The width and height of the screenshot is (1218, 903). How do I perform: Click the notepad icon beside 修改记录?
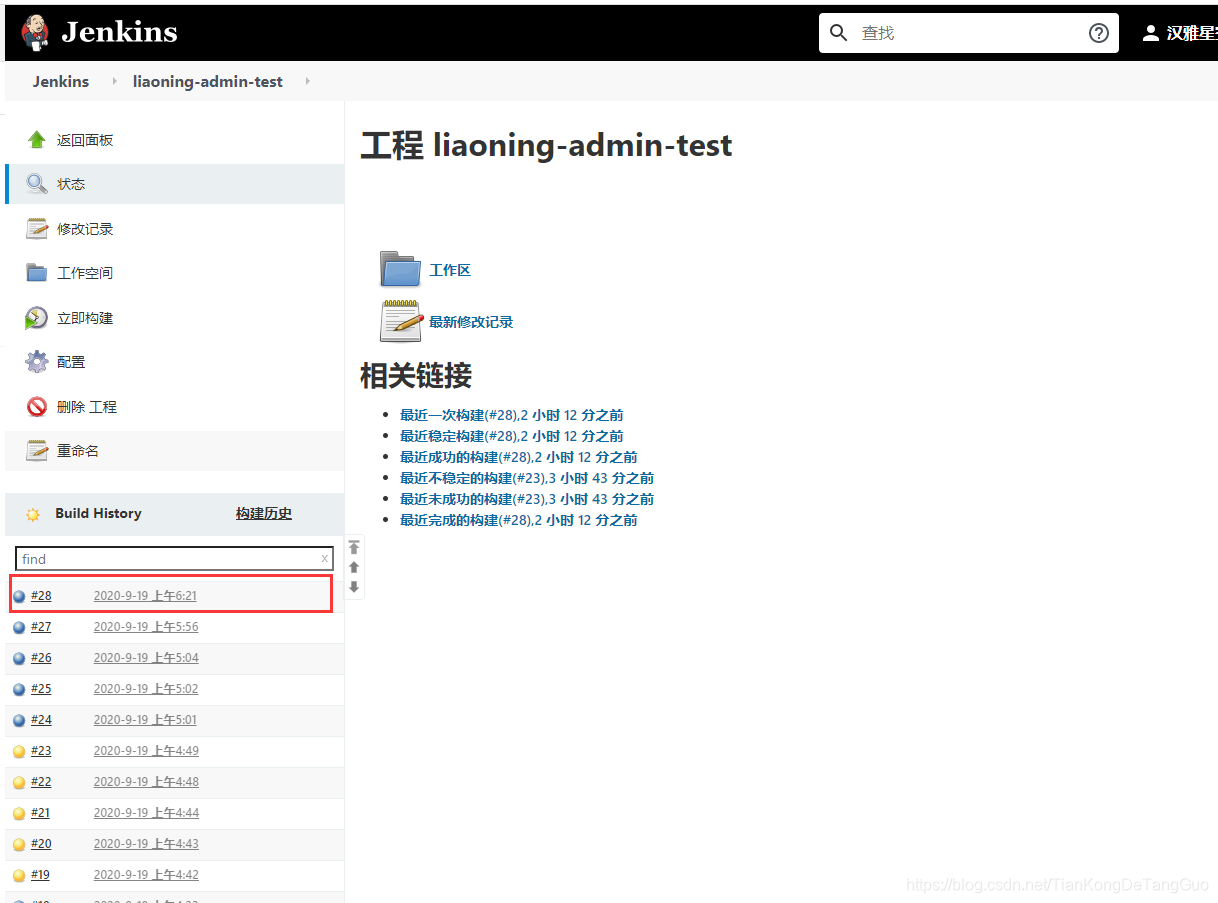pos(37,229)
